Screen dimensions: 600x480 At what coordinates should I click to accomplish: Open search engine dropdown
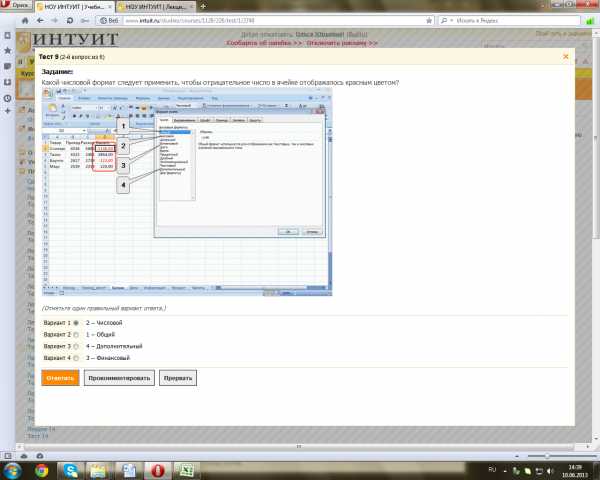tap(447, 20)
